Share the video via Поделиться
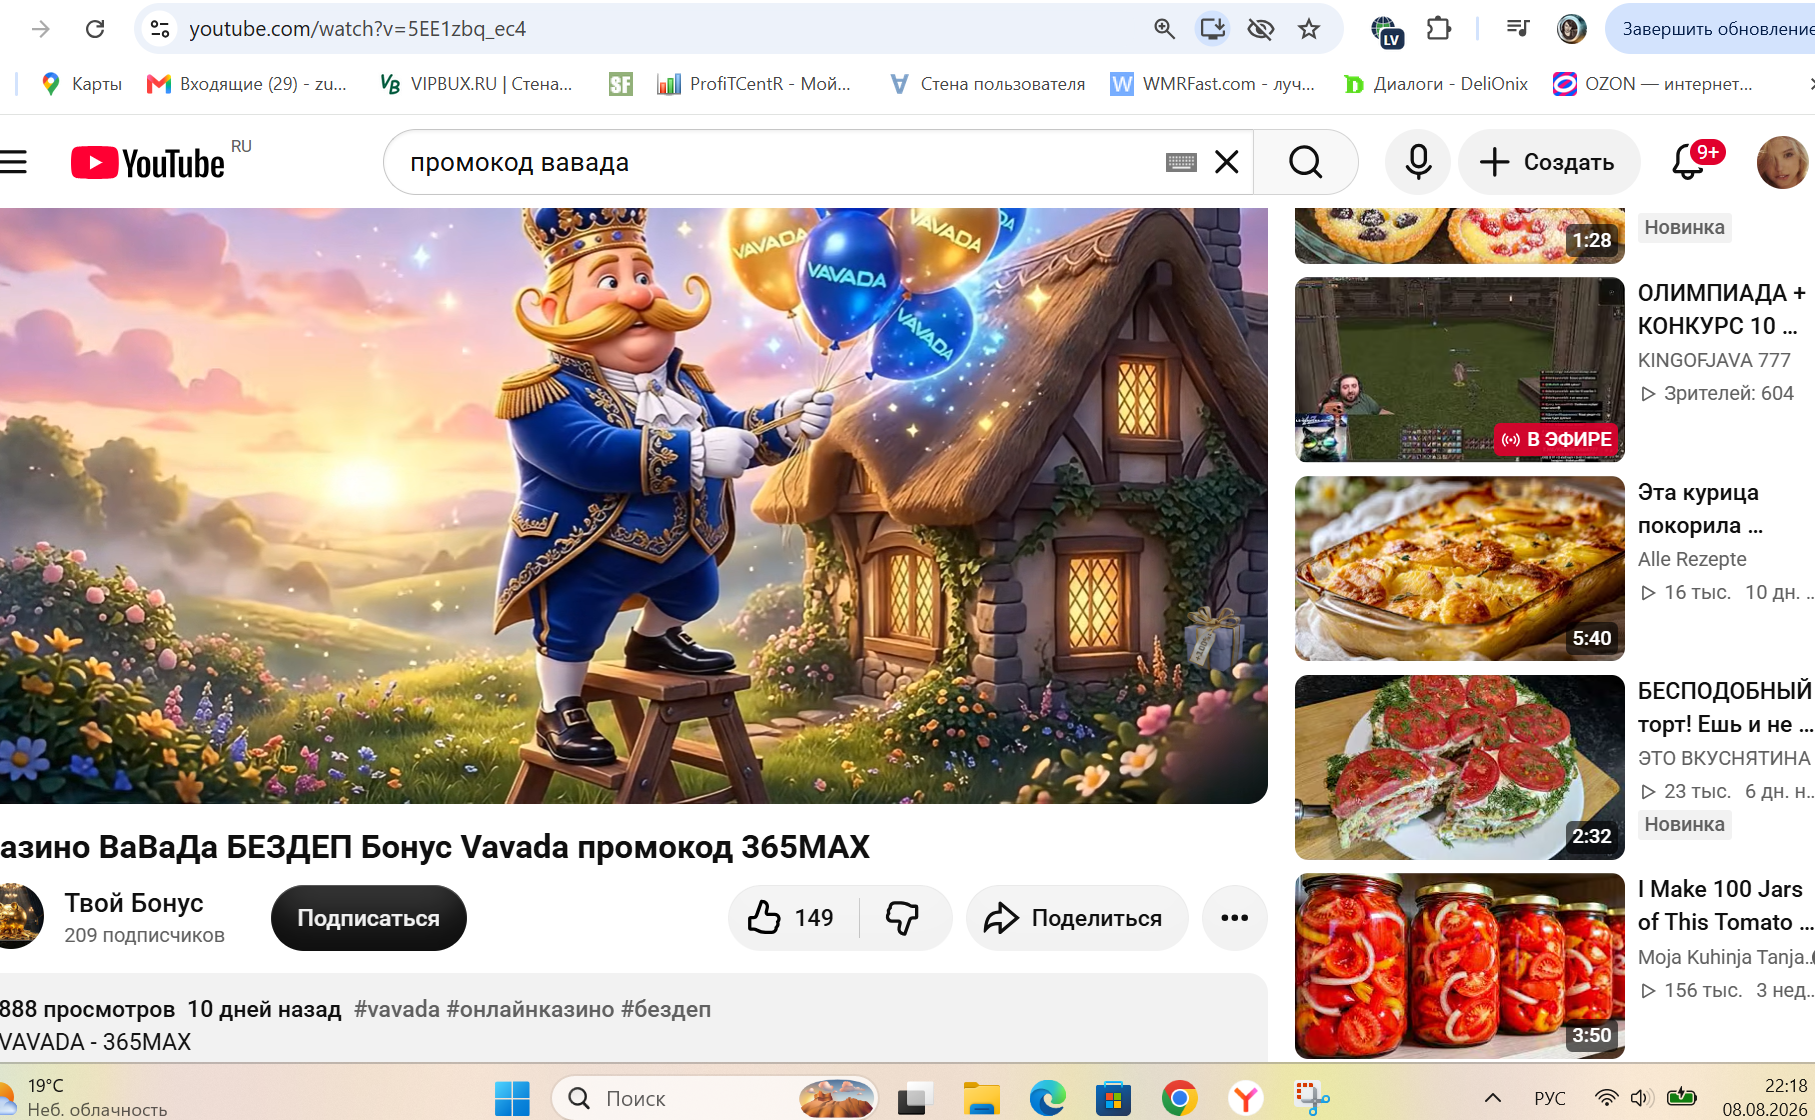 (1076, 918)
